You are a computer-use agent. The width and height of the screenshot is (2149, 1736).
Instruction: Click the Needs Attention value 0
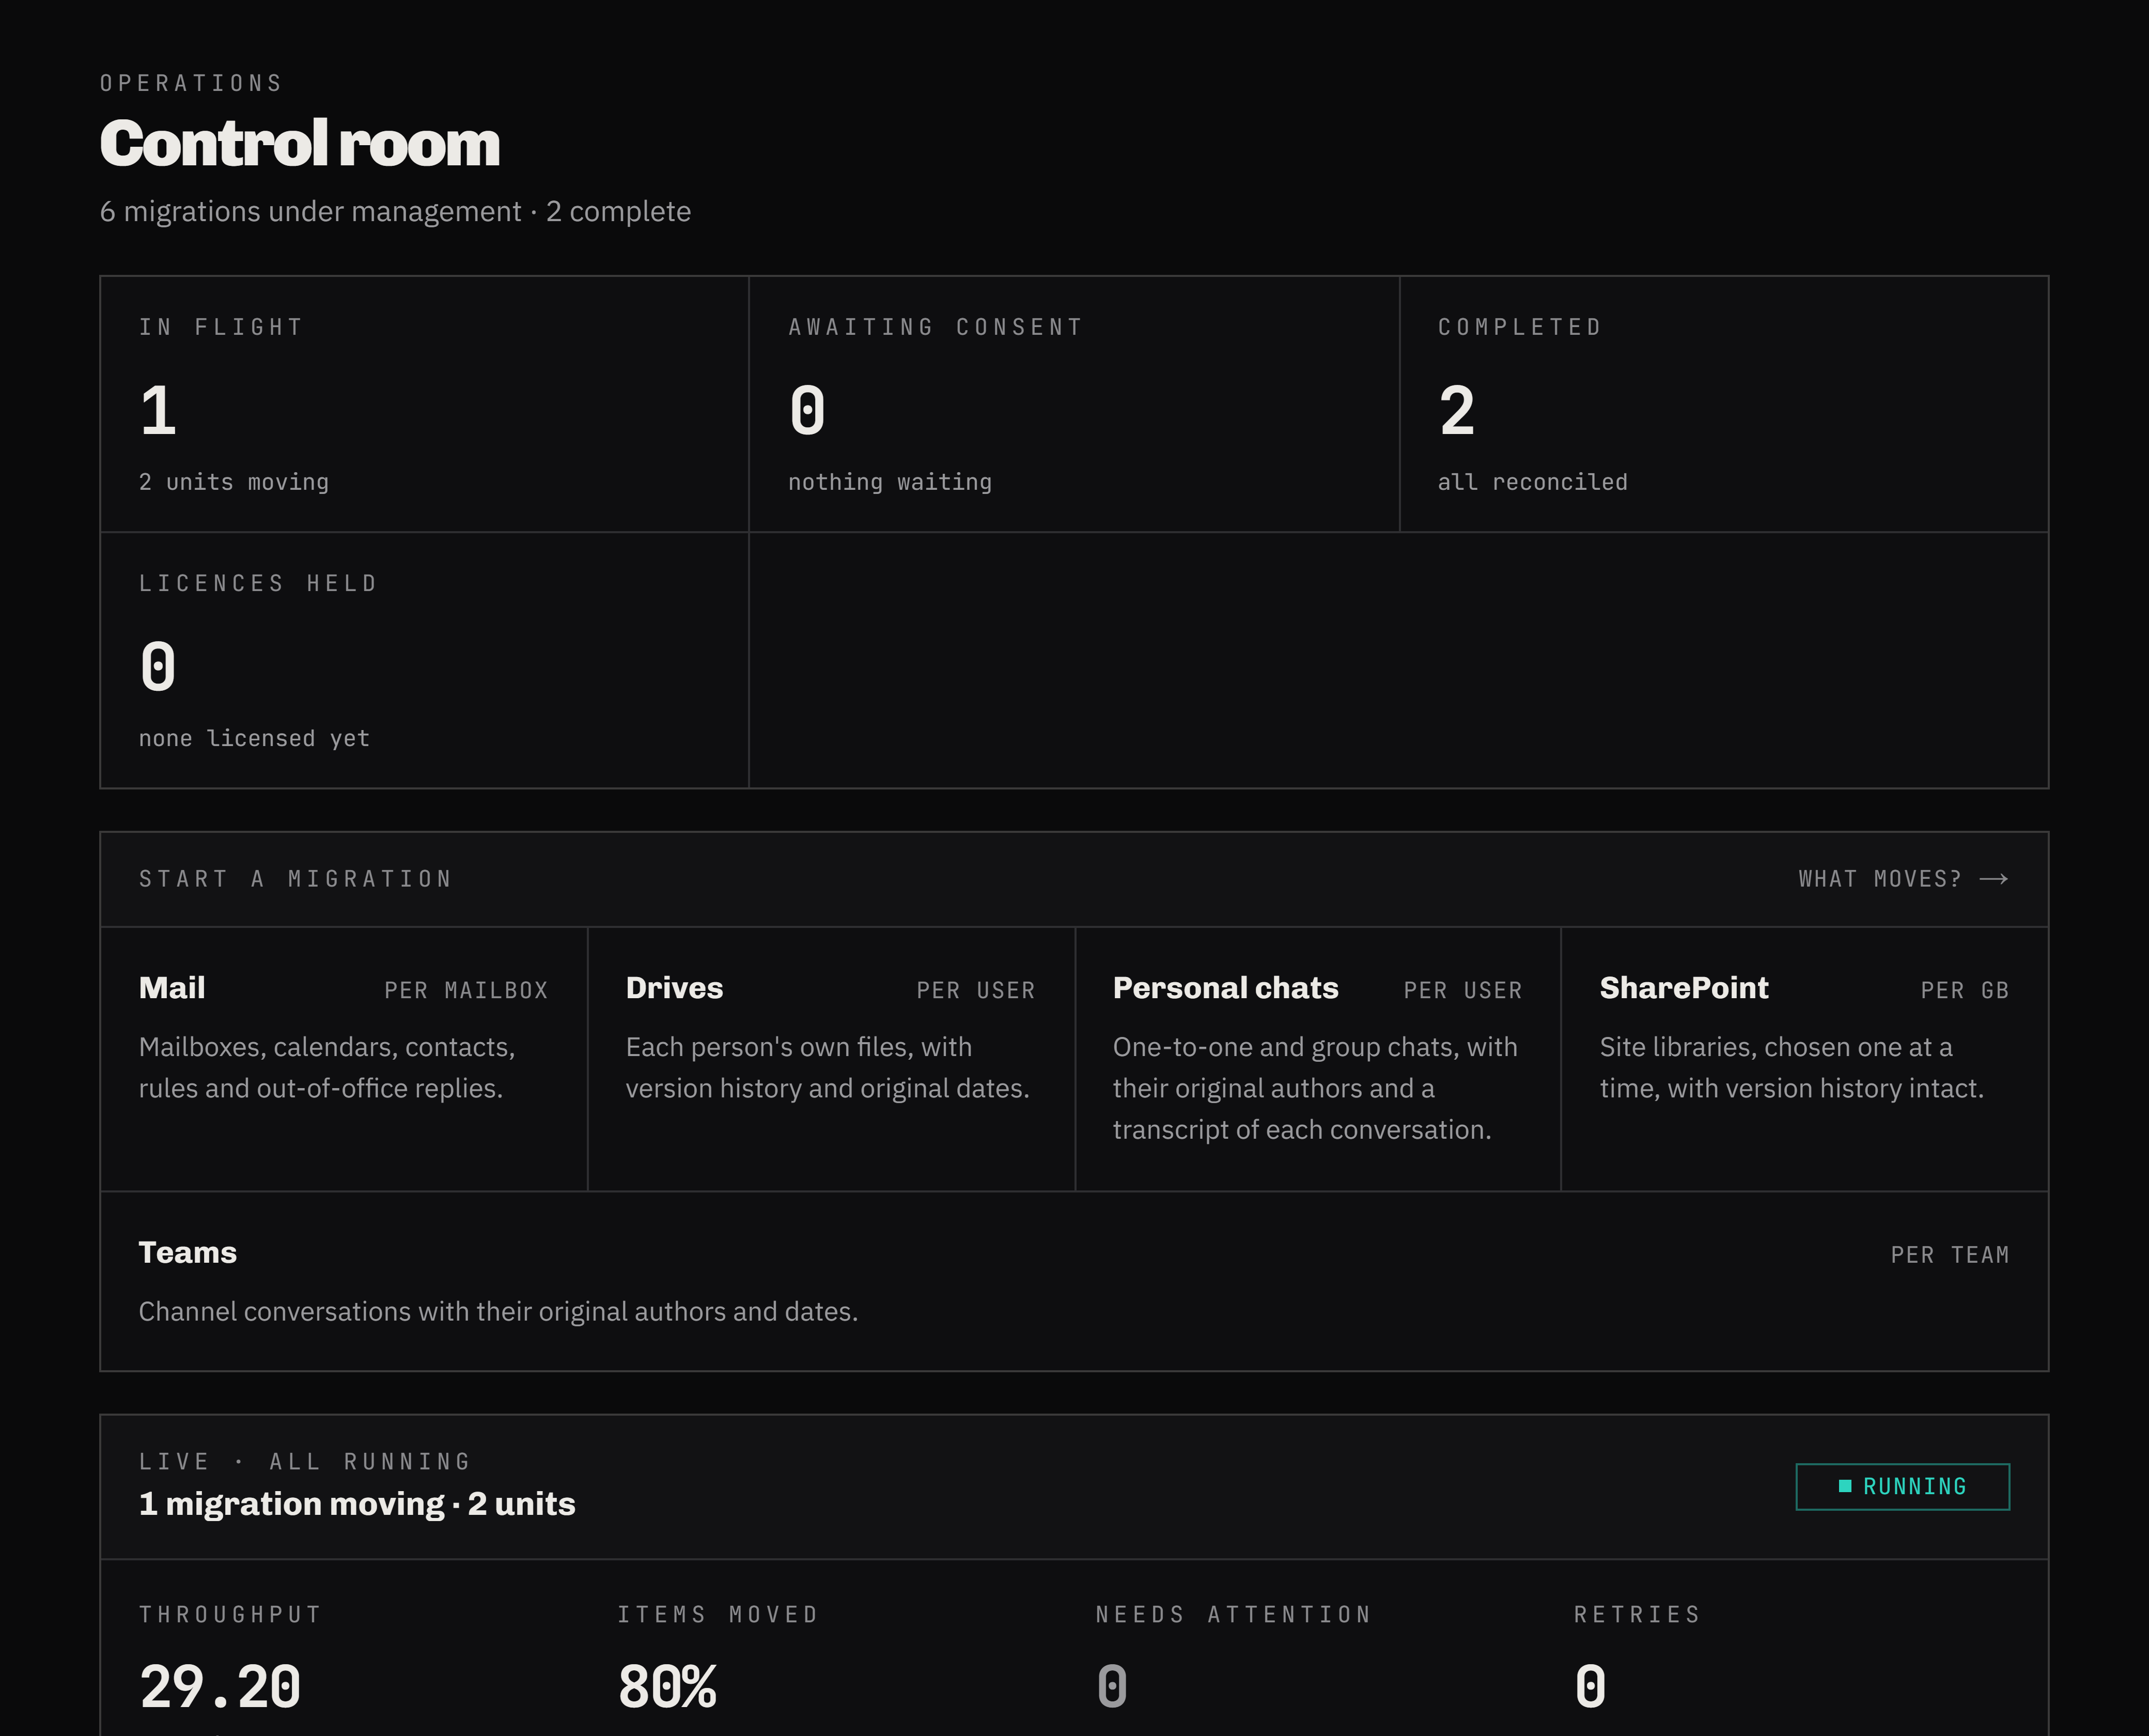(x=1112, y=1687)
